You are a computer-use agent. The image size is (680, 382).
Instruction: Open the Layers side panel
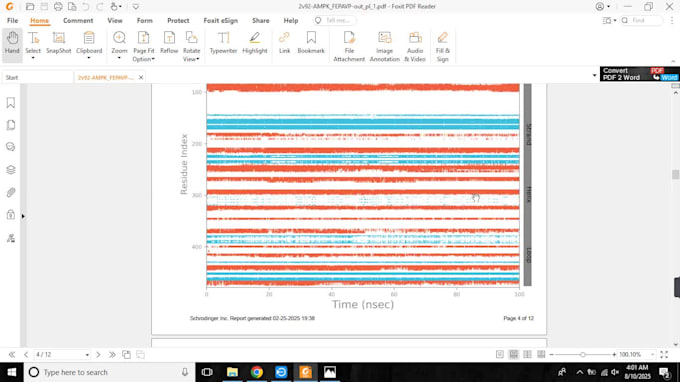(x=11, y=170)
